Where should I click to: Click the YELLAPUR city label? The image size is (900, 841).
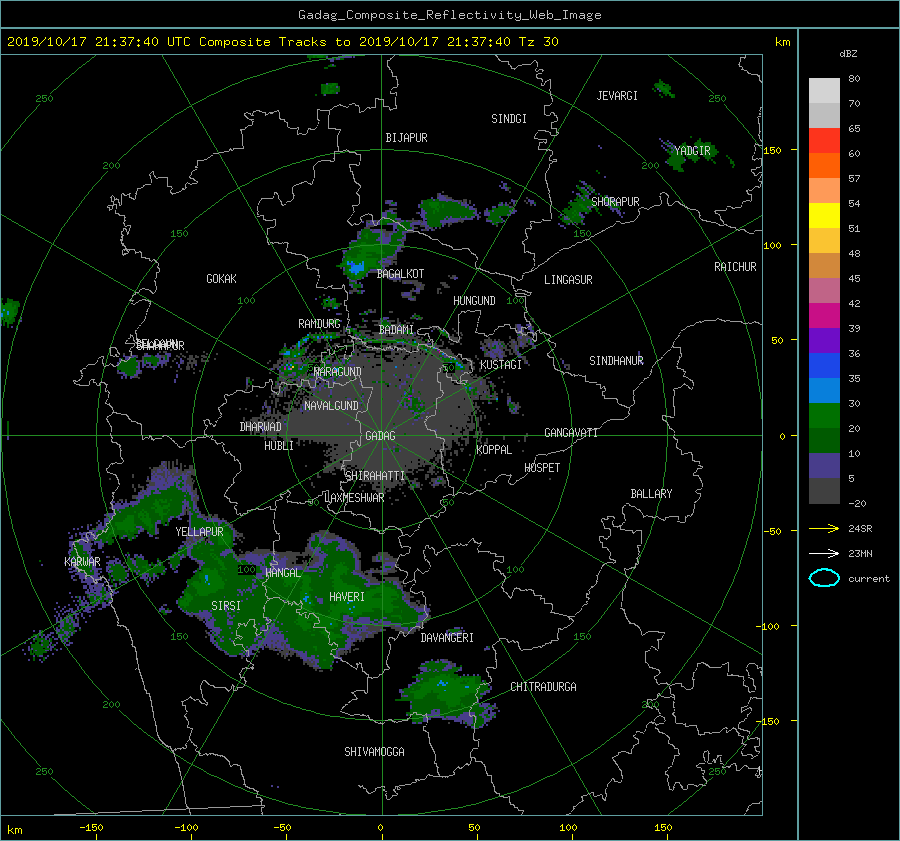tap(199, 532)
